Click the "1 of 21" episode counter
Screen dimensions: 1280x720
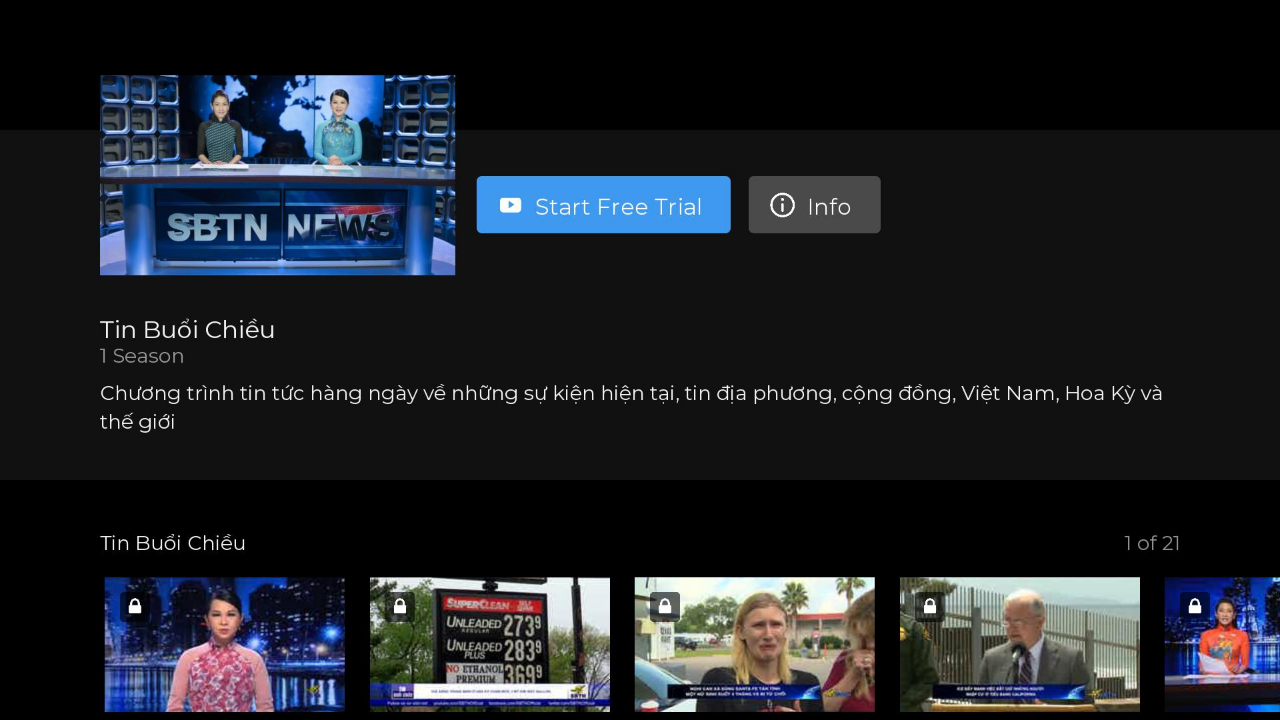(x=1152, y=543)
